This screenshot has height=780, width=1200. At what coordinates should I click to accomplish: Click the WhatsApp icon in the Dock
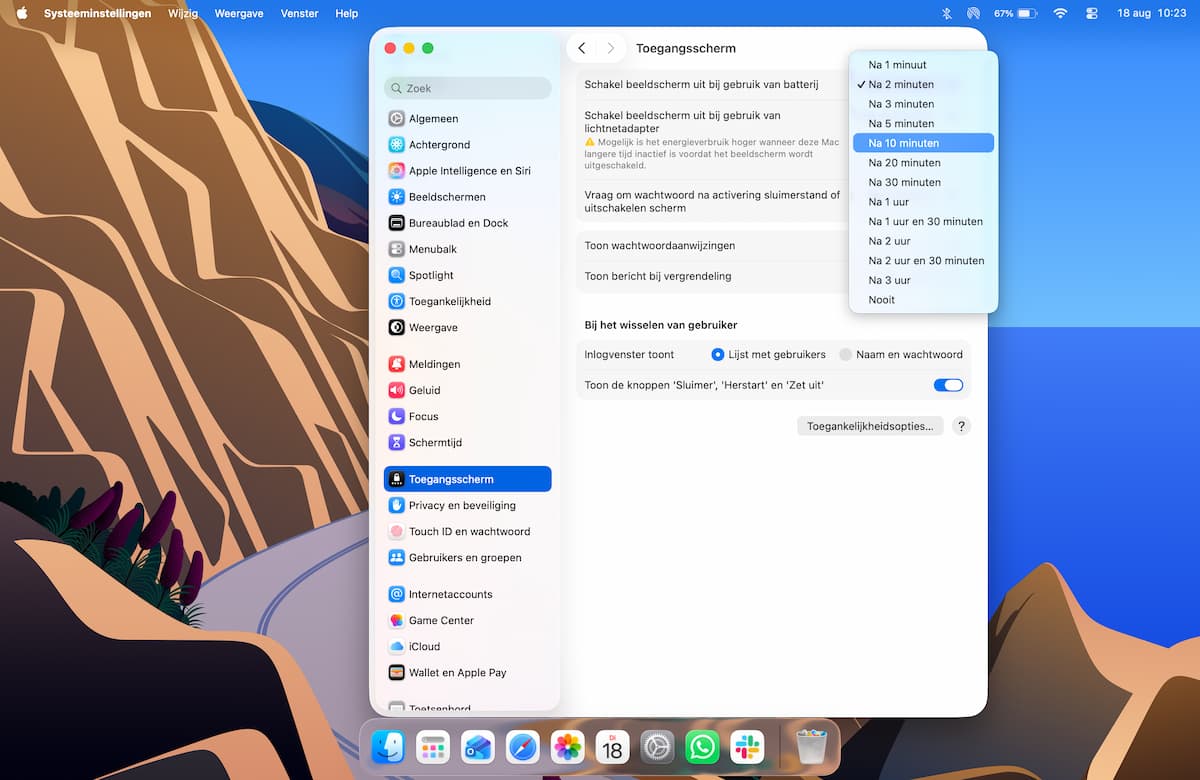(x=702, y=747)
